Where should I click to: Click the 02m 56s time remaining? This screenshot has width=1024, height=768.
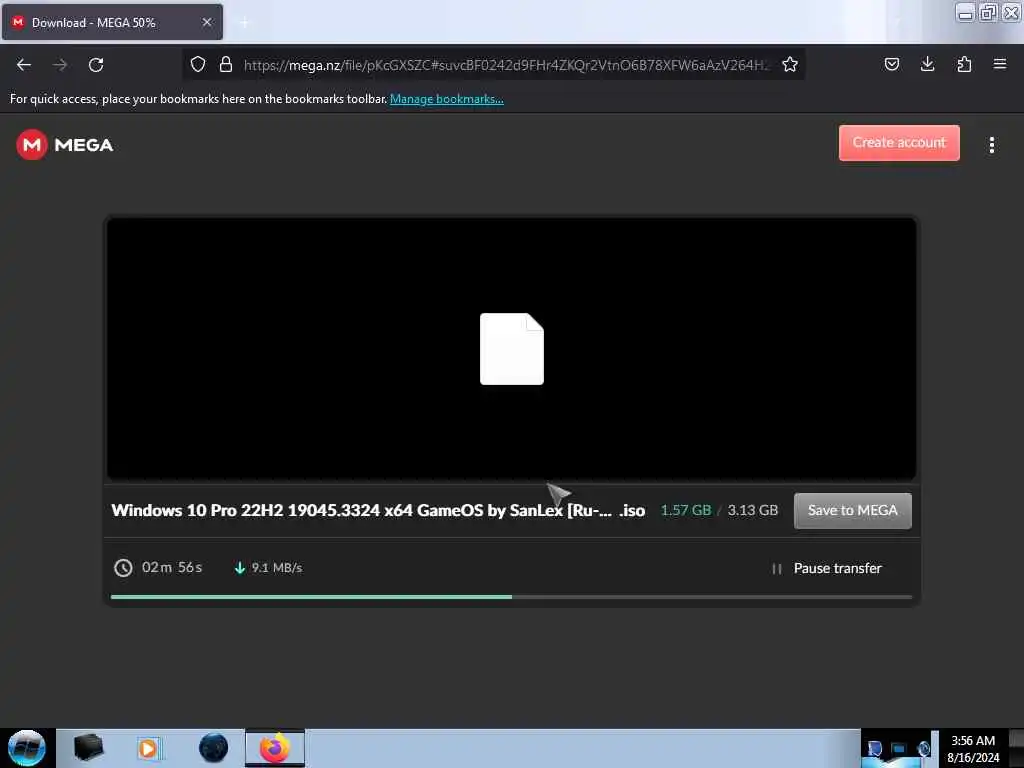pos(172,568)
